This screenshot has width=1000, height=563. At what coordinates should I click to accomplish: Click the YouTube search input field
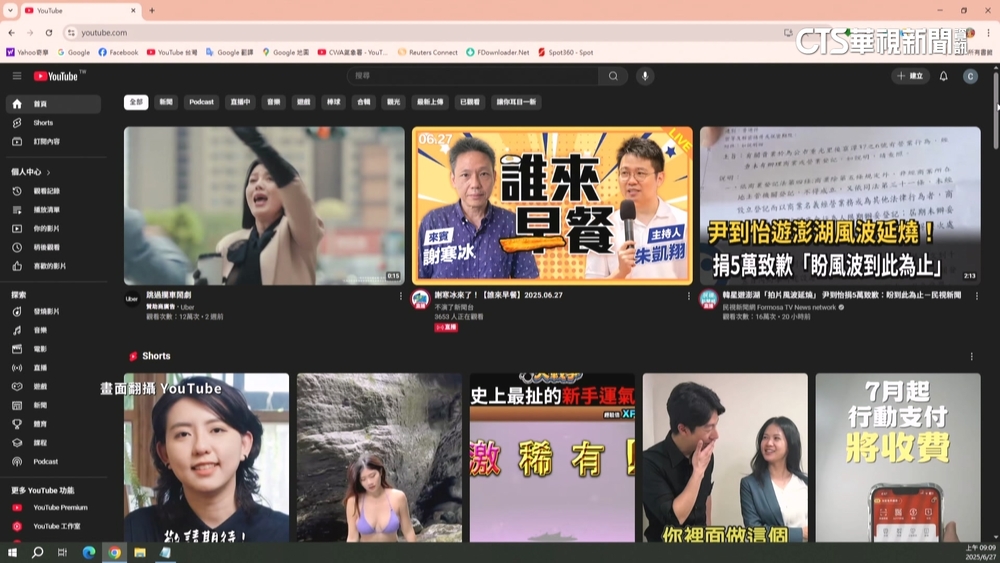[x=473, y=76]
